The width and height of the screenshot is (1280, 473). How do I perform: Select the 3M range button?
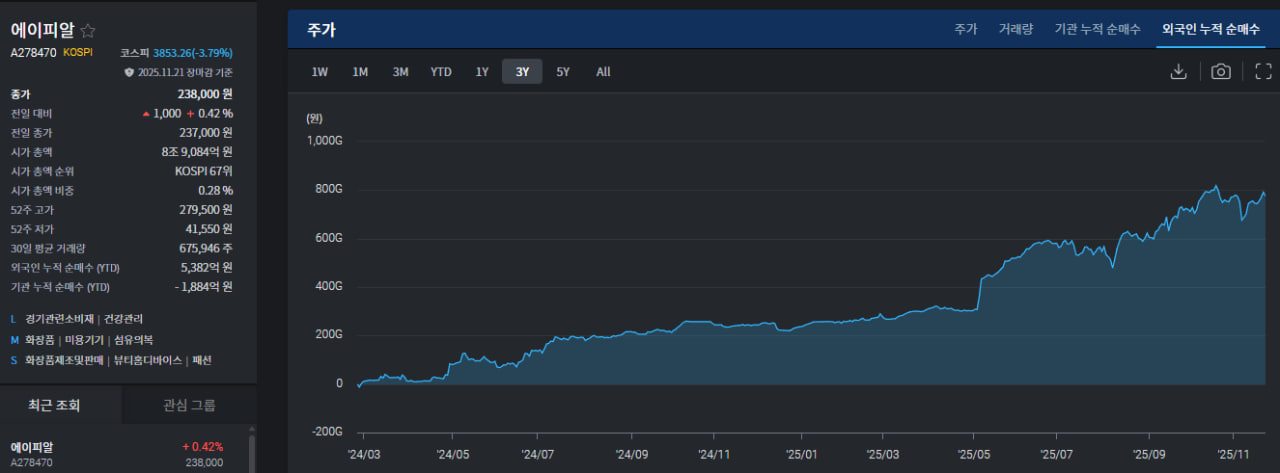point(400,72)
